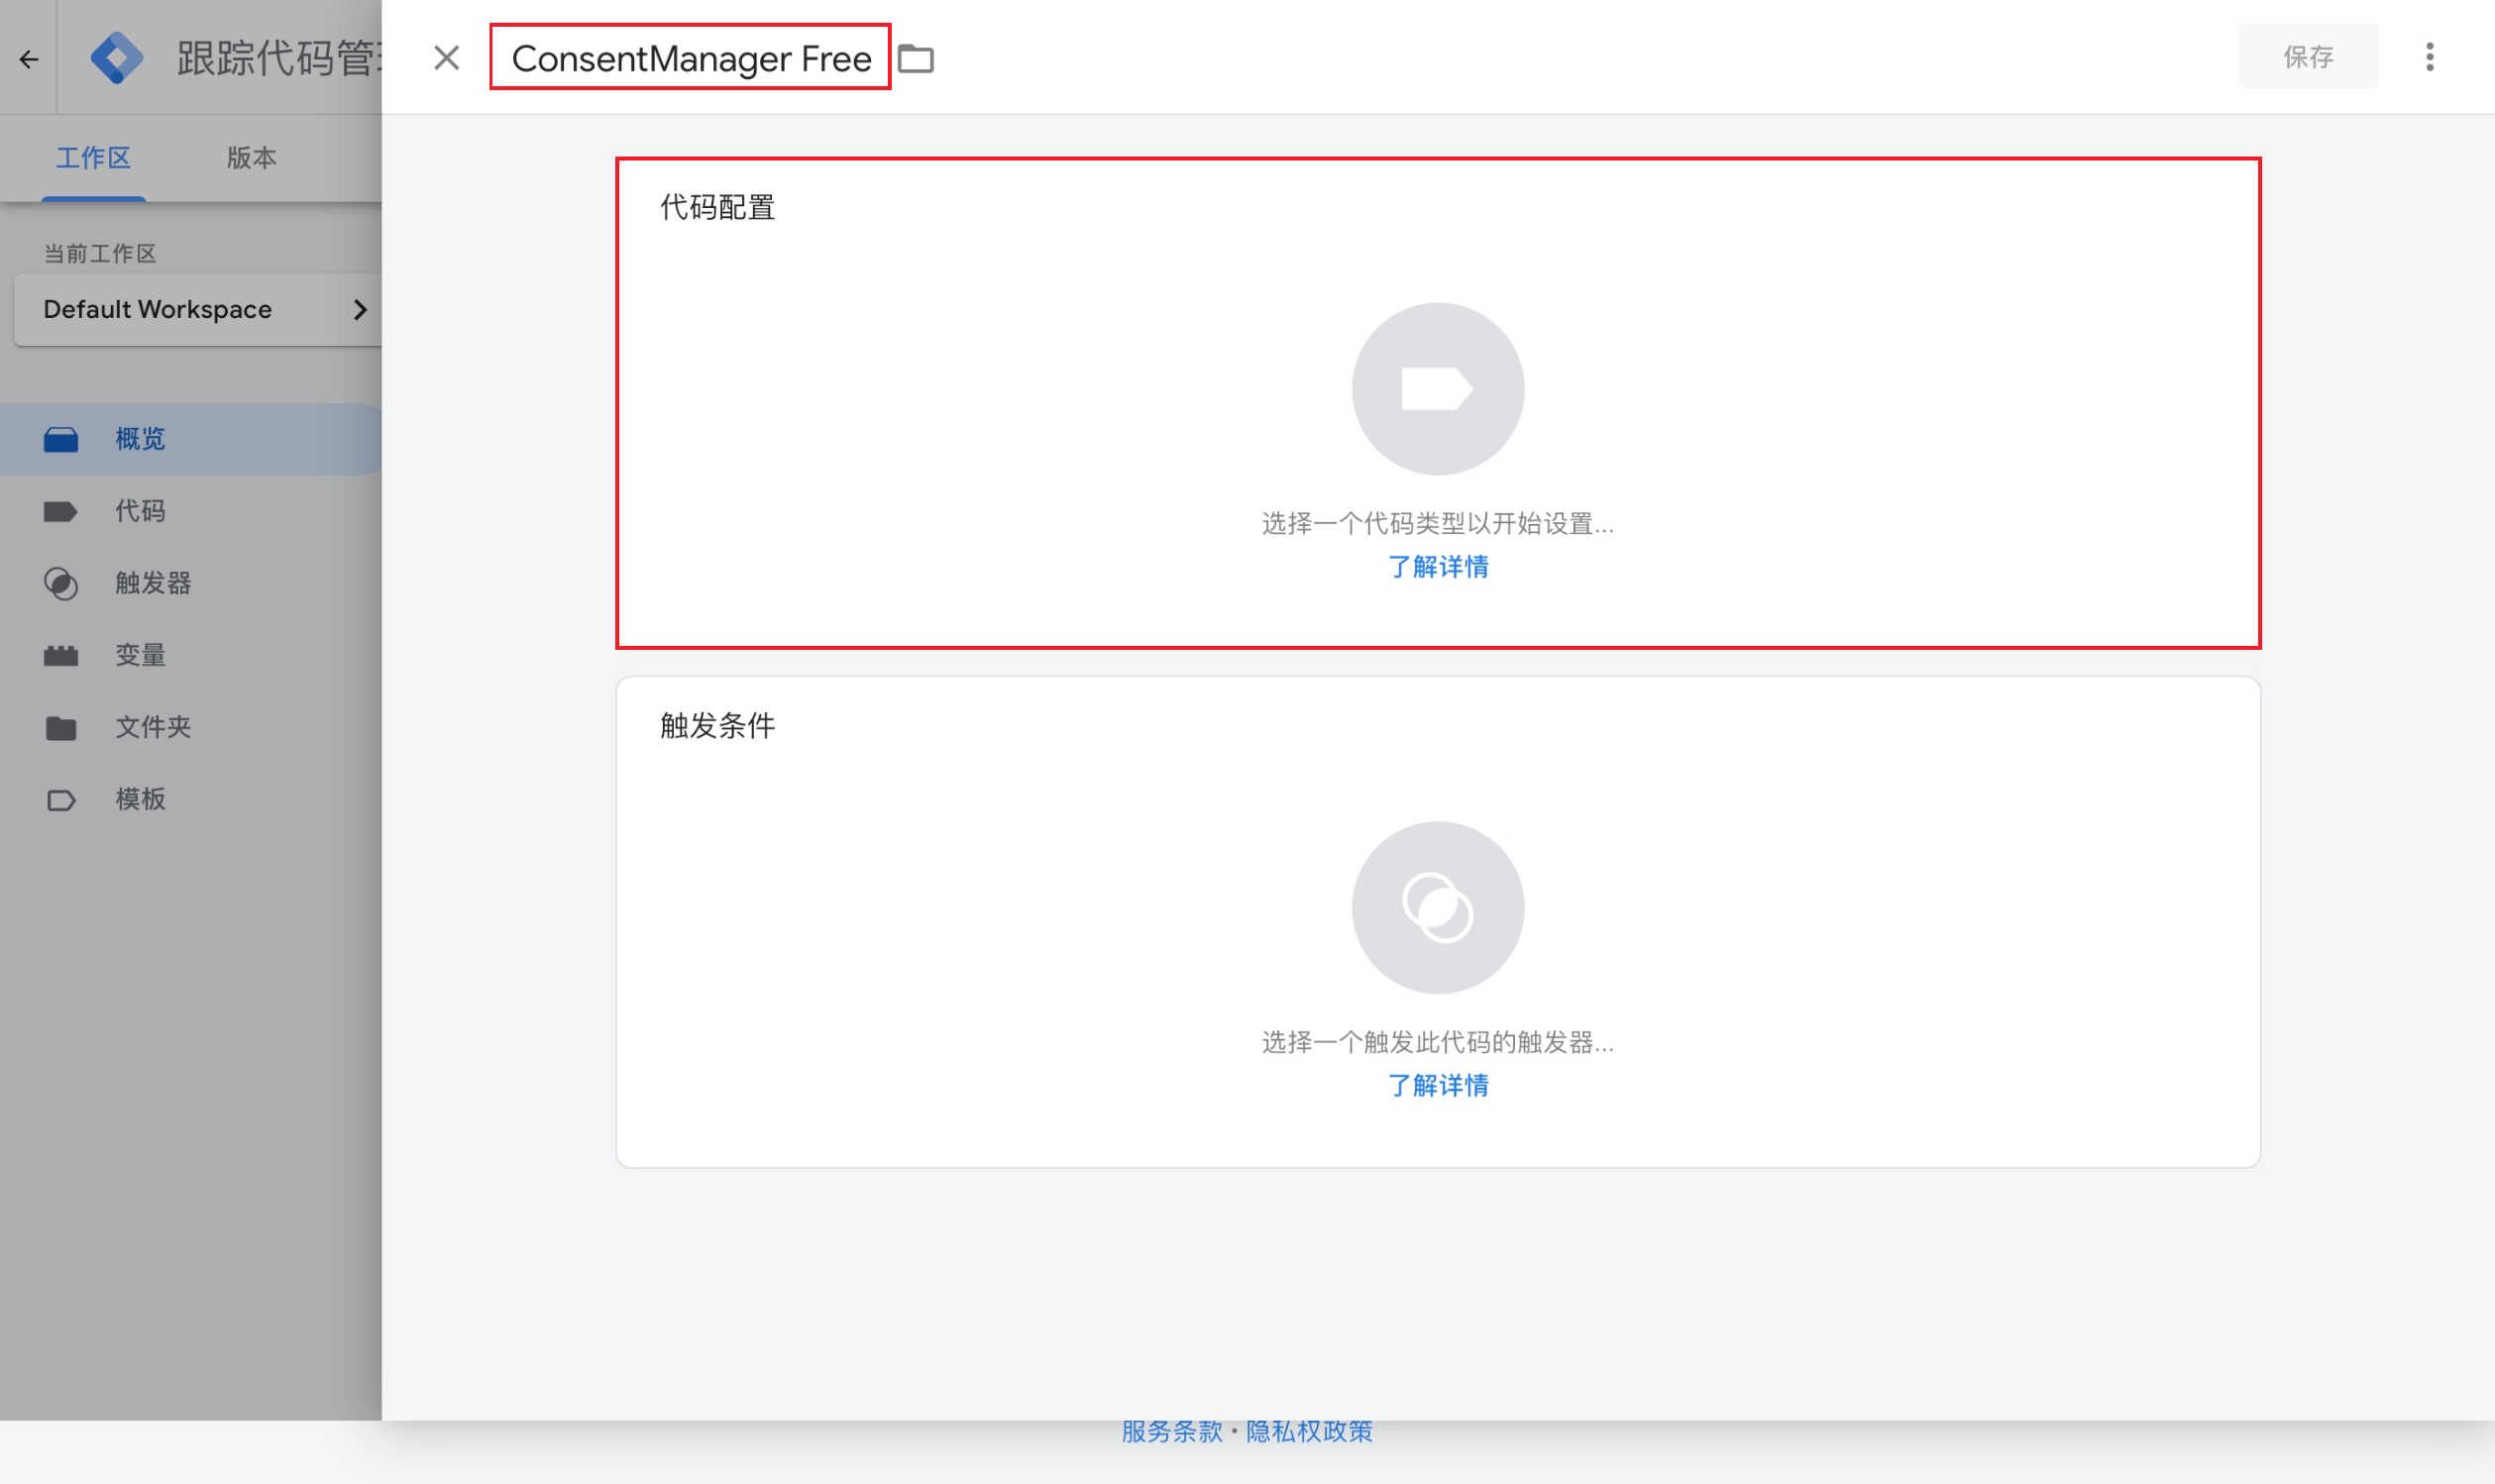This screenshot has height=1484, width=2495.
Task: Open the three-dot overflow menu
Action: (2430, 57)
